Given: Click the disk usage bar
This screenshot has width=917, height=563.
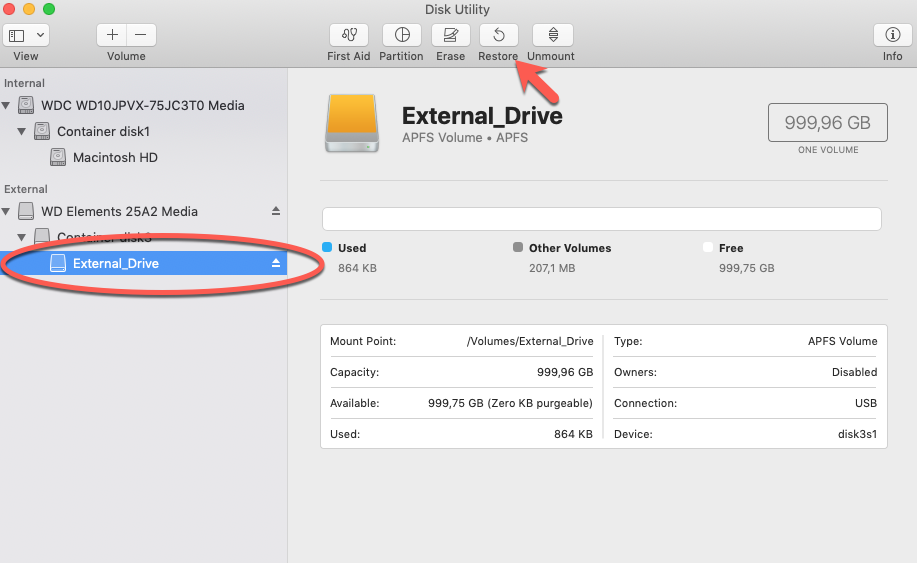Looking at the screenshot, I should pos(602,219).
